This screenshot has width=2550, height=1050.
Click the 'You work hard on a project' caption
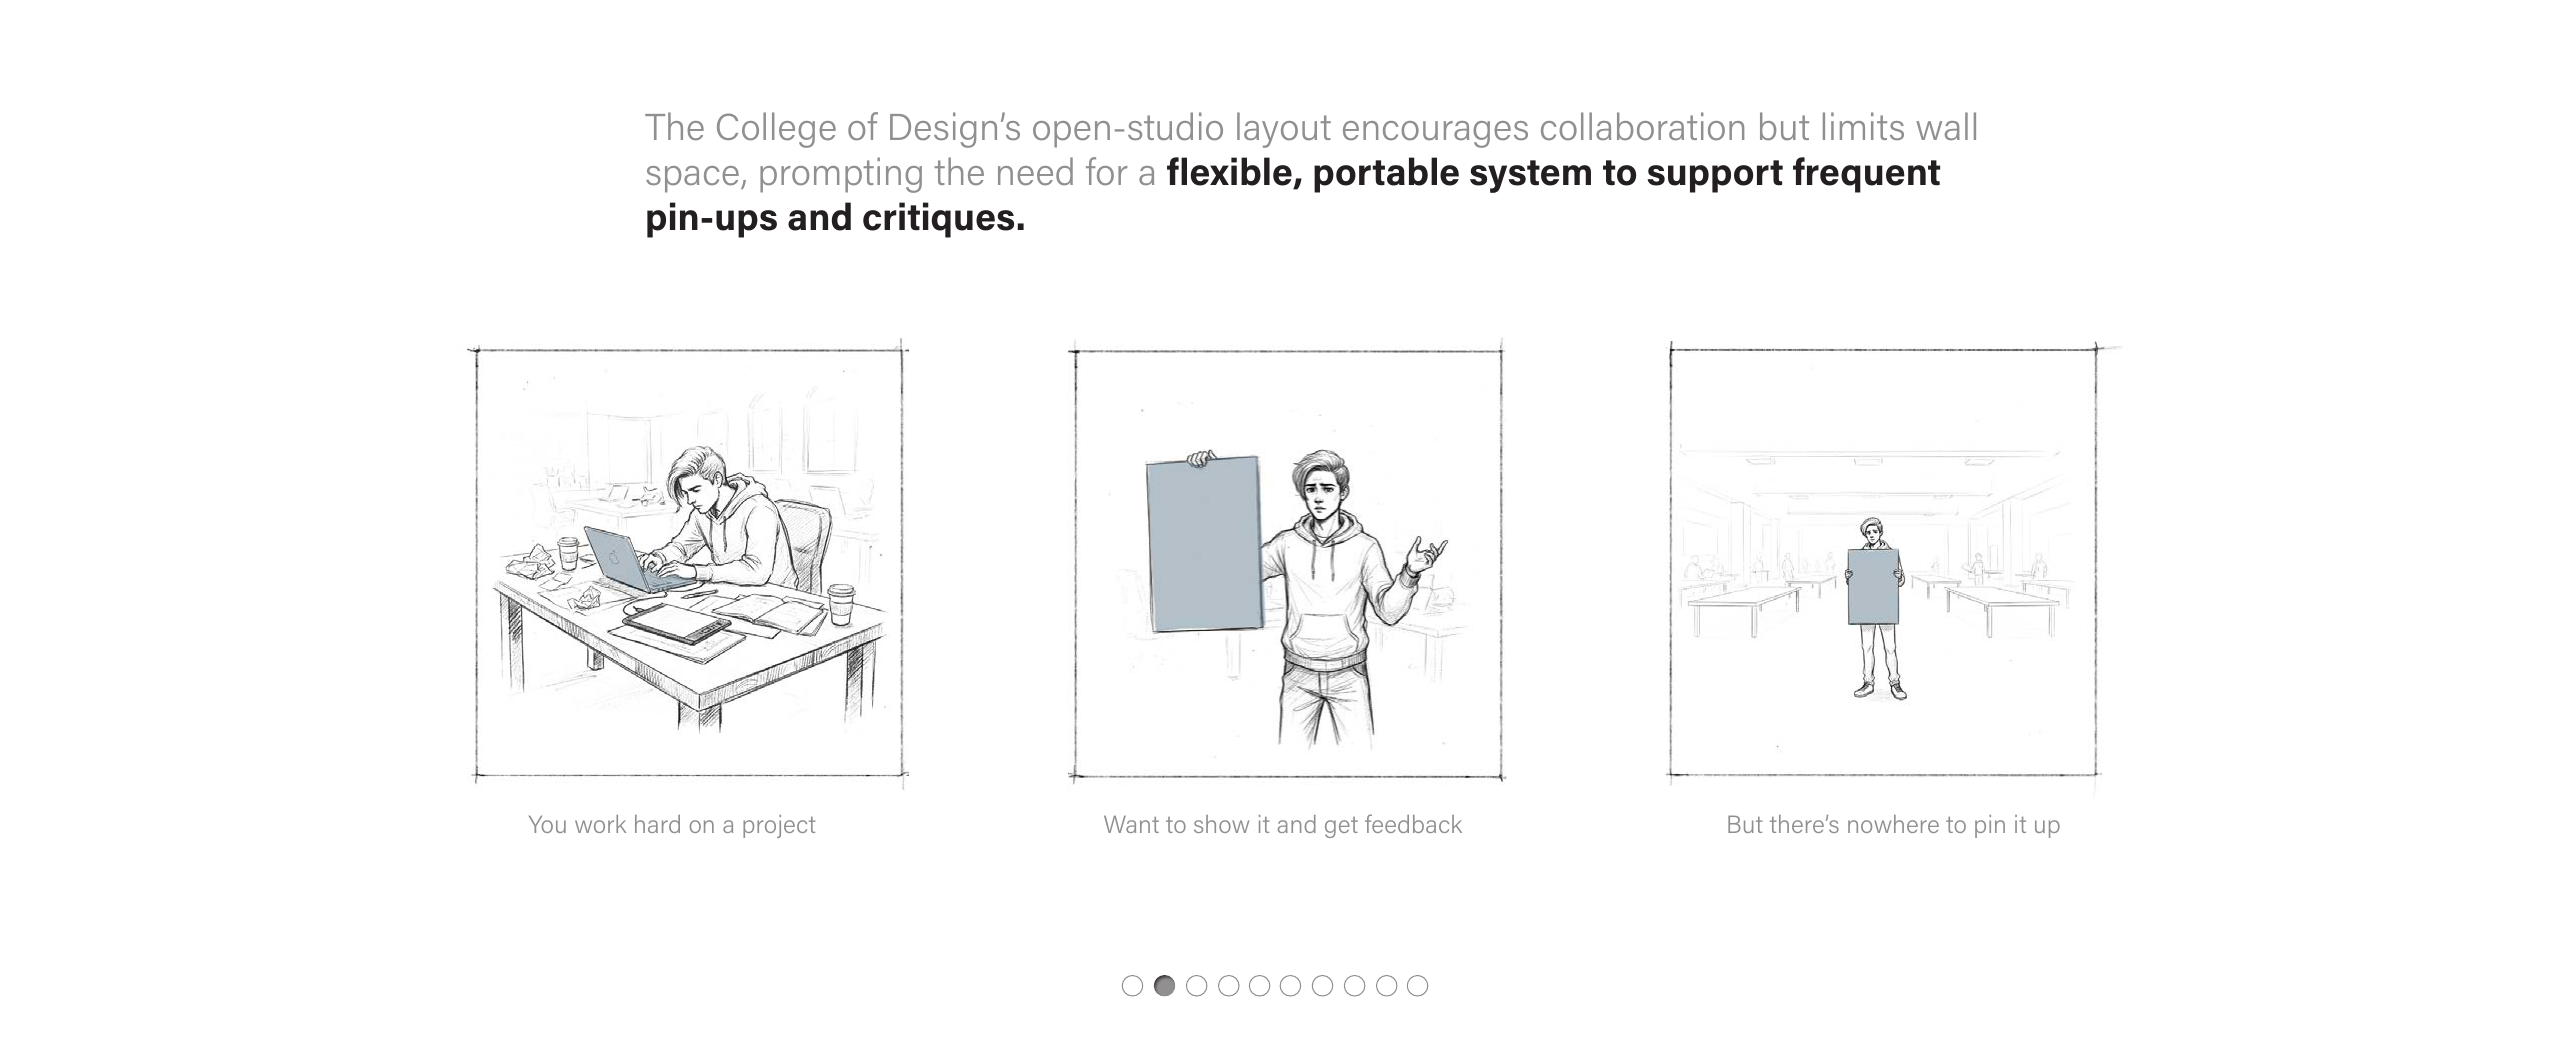pyautogui.click(x=671, y=825)
